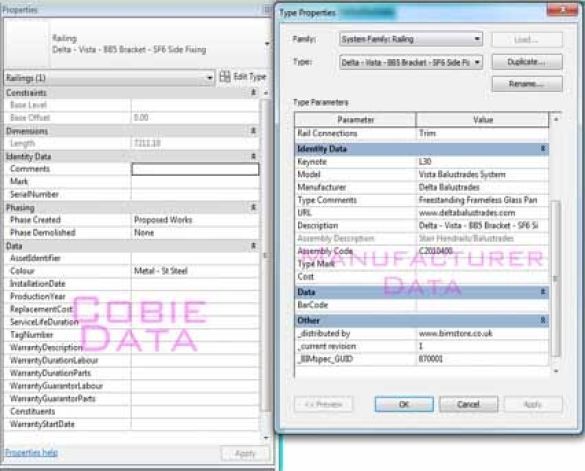
Task: Click the WarrantyStartDate value cell
Action: (x=195, y=424)
